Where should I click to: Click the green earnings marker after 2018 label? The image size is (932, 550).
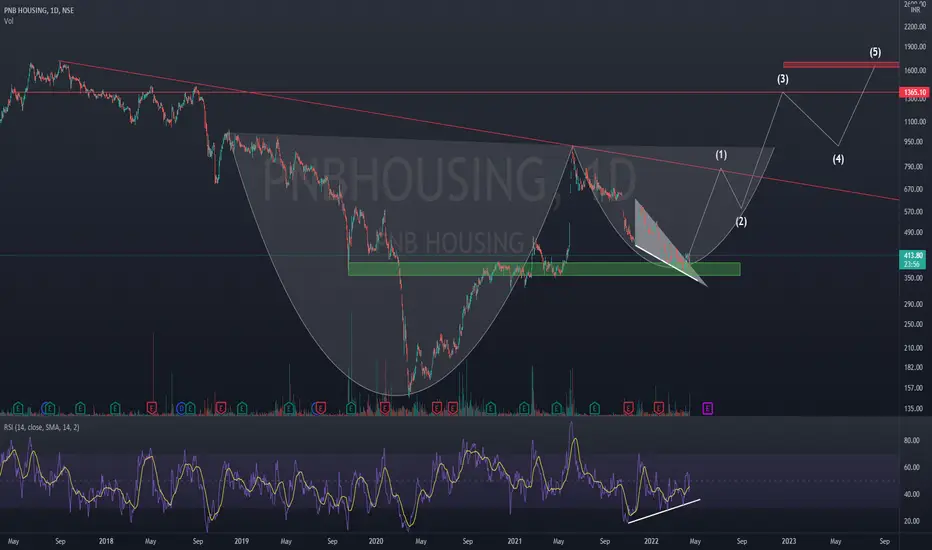click(115, 408)
